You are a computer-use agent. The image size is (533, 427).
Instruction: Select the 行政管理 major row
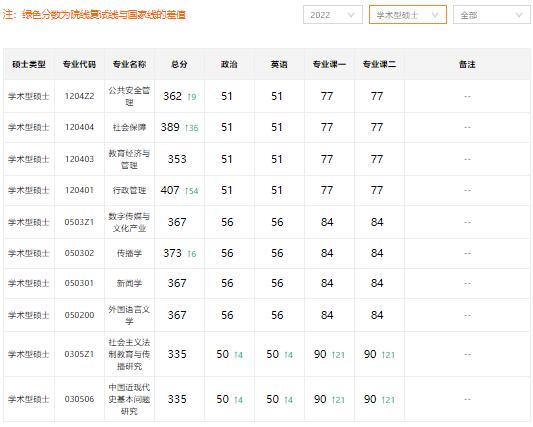tap(267, 190)
